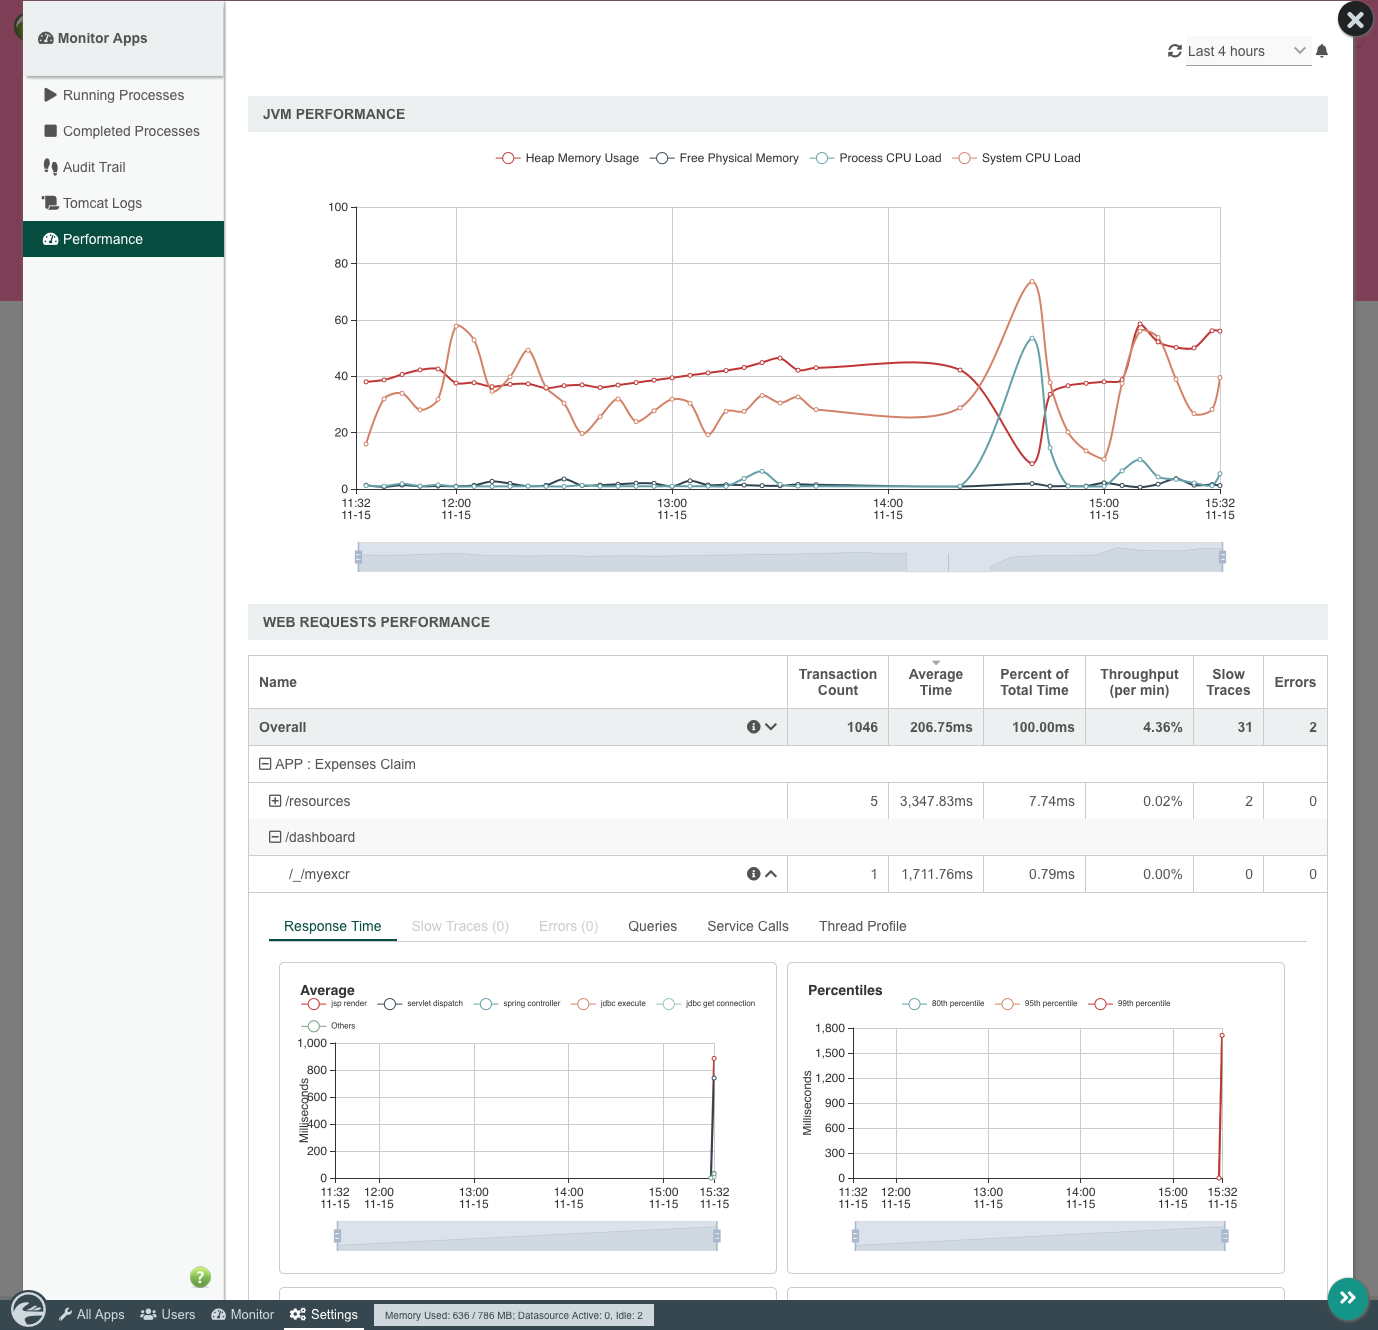Click the info icon in Overall row
The image size is (1378, 1330).
pos(753,727)
